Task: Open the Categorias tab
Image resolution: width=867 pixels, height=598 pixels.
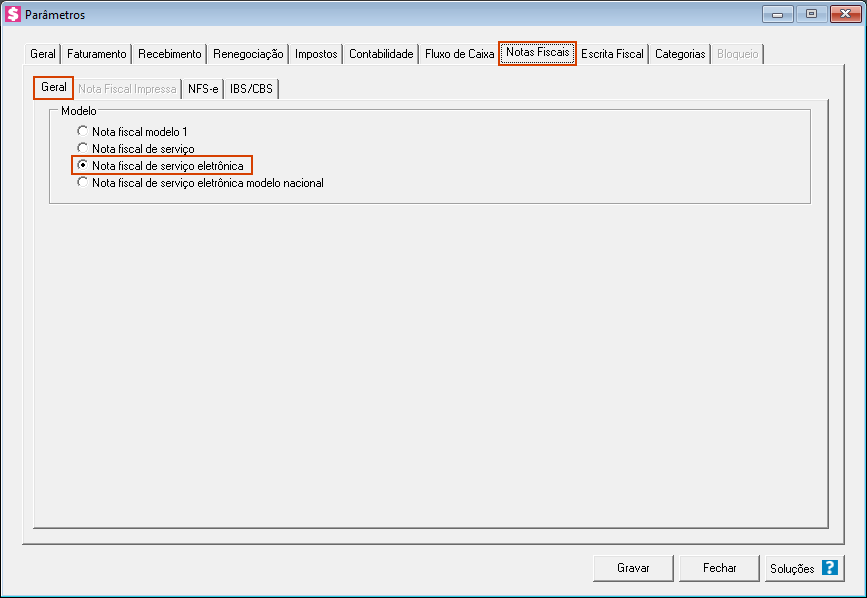Action: coord(680,54)
